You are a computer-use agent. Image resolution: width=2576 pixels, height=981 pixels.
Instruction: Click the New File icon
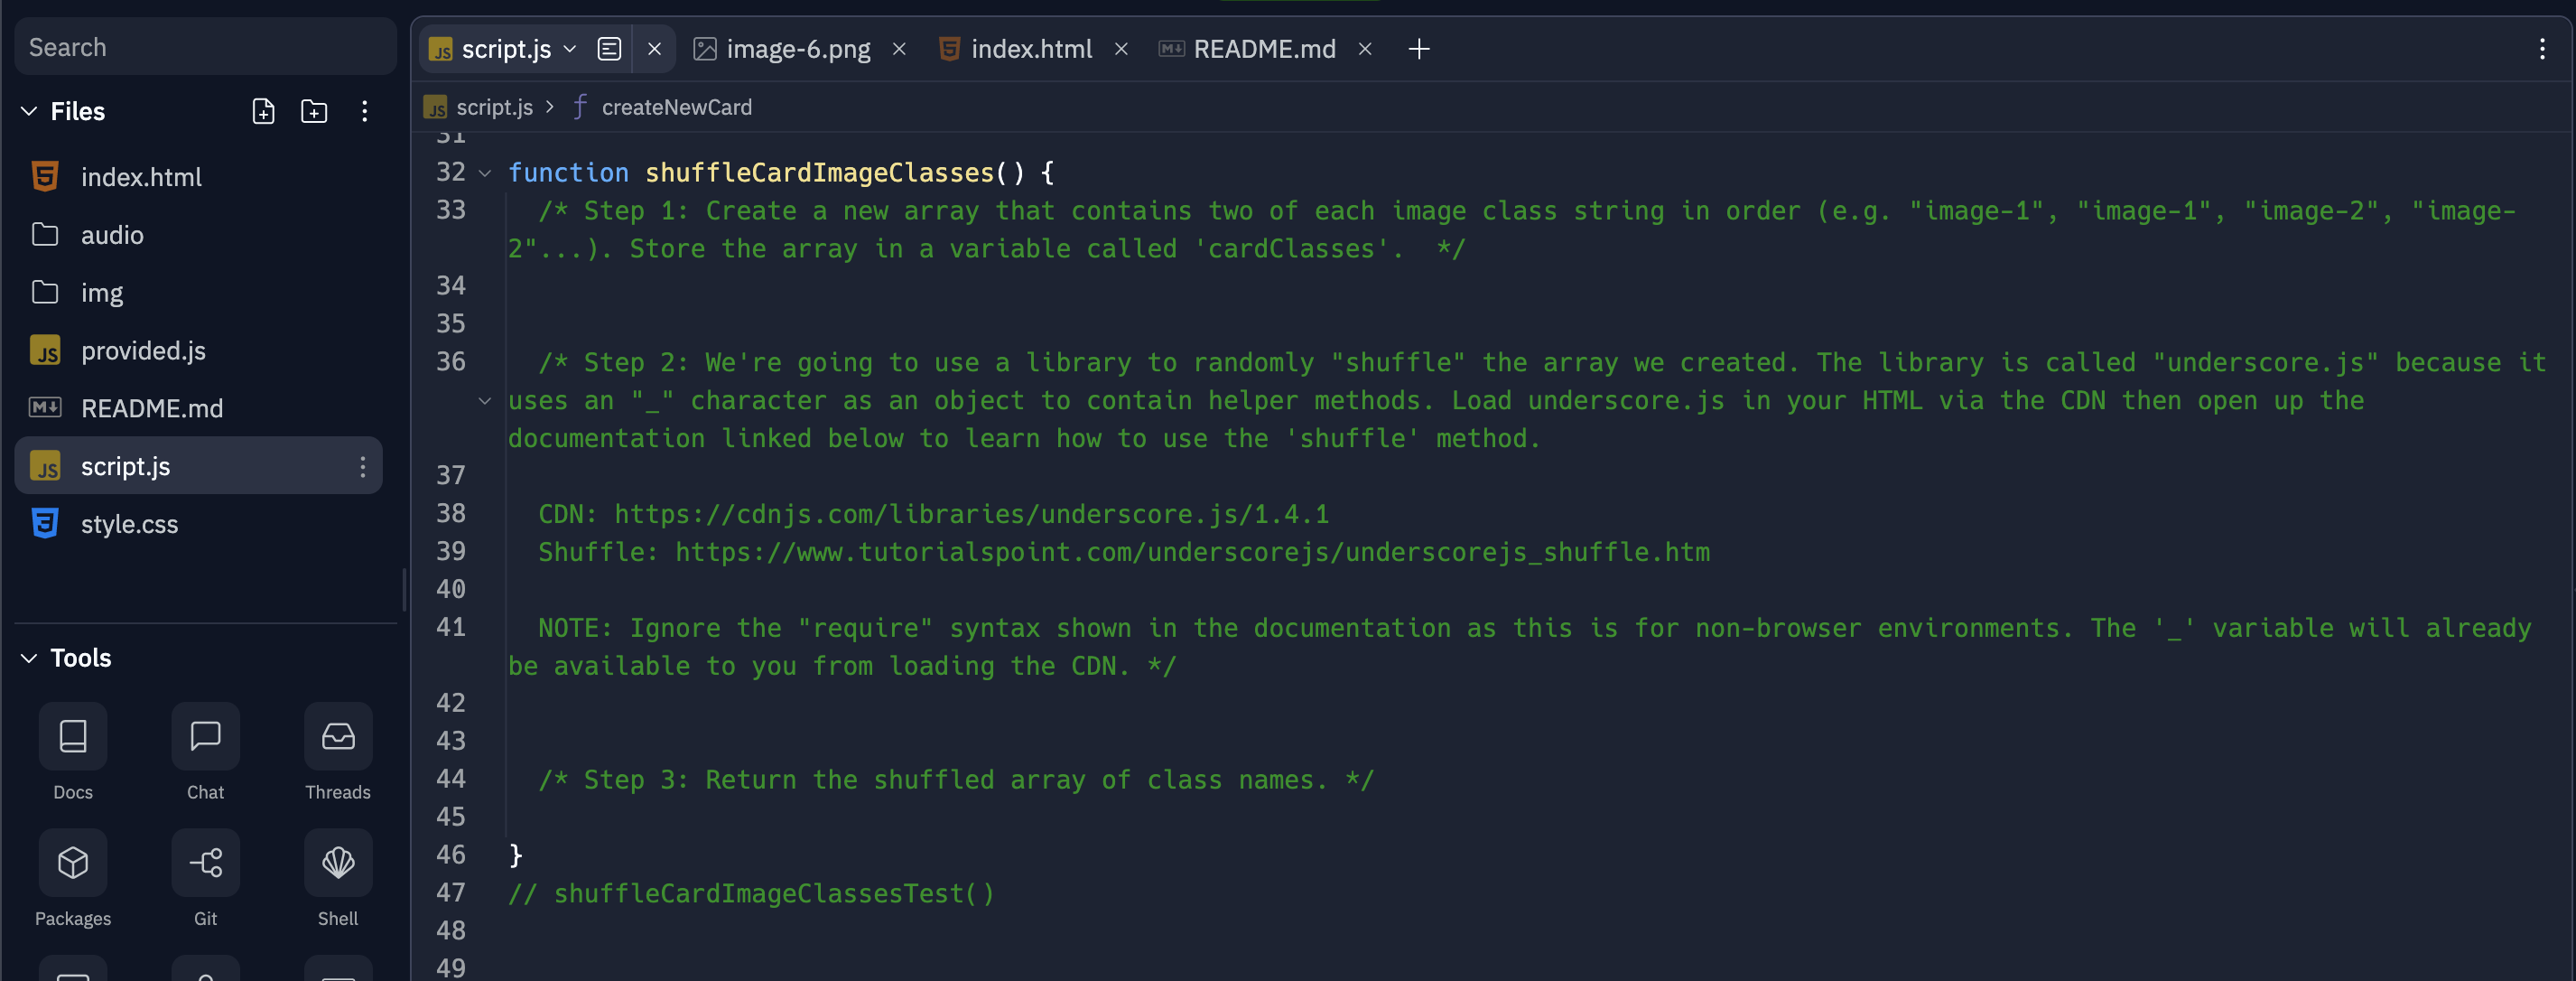pyautogui.click(x=263, y=111)
